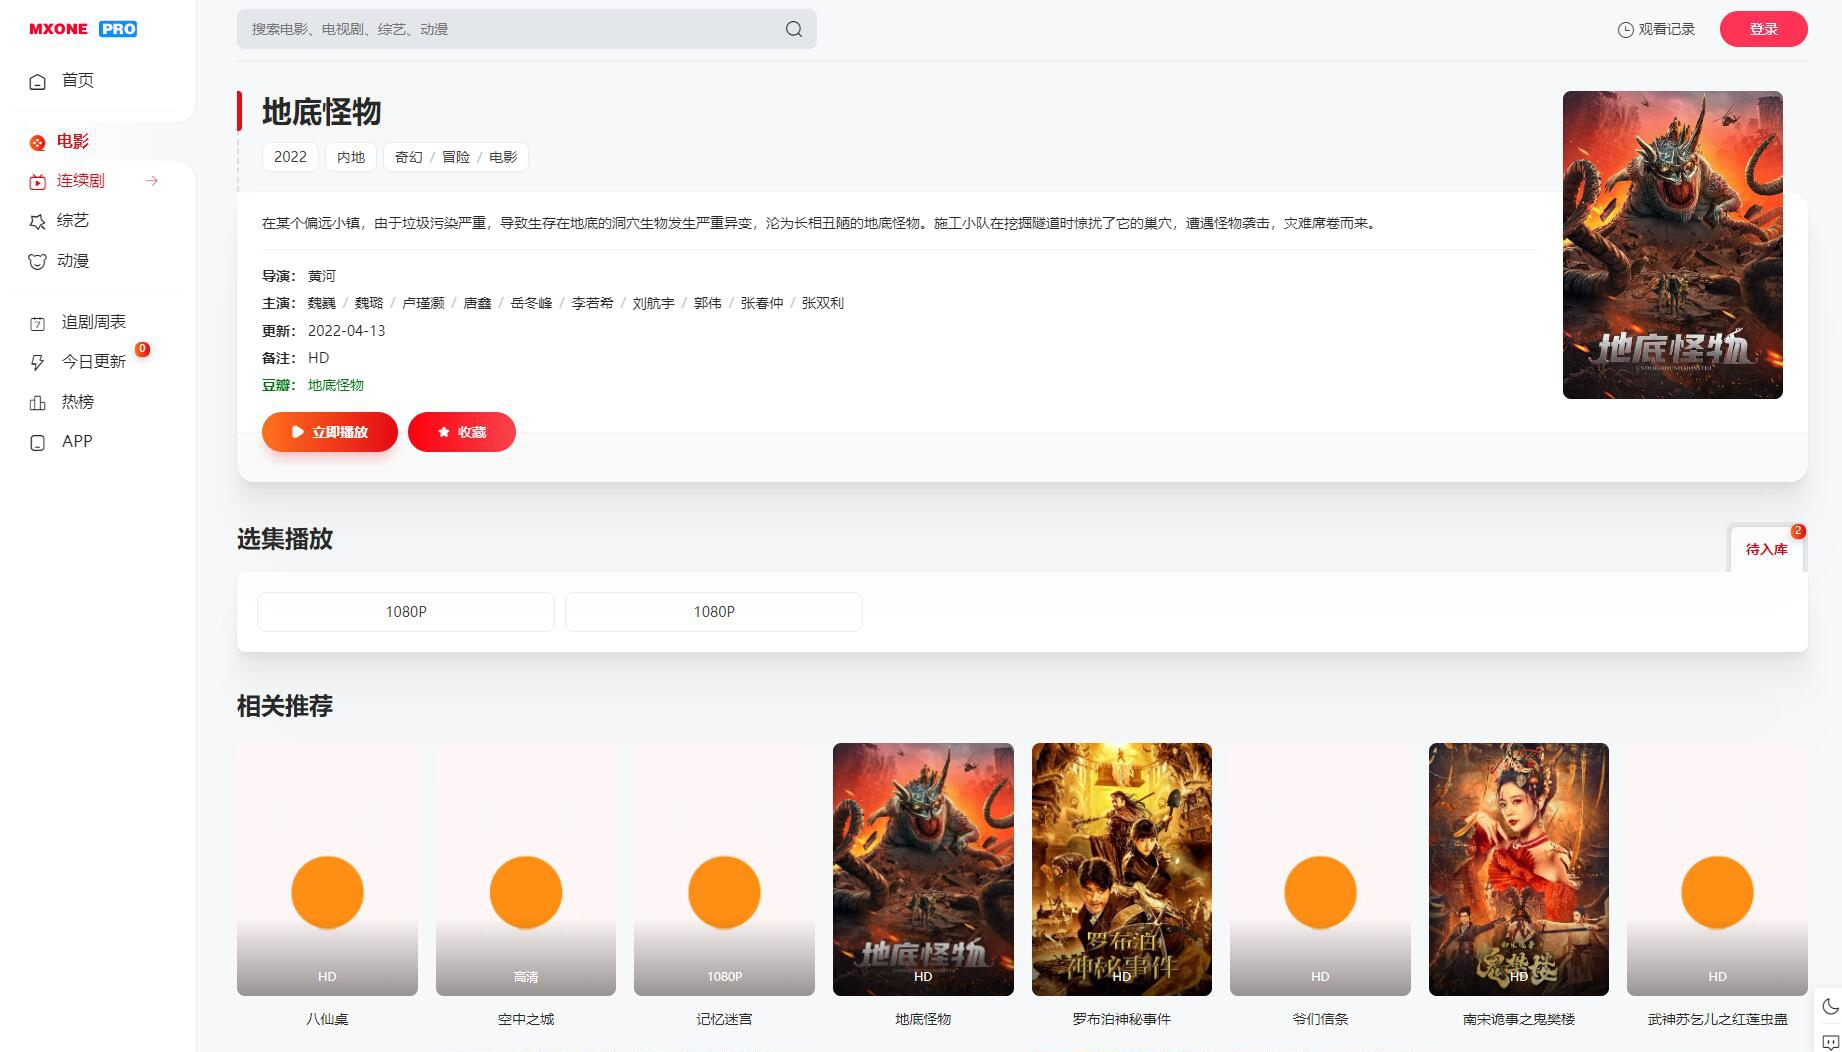Switch to the second 1080P source tab
The width and height of the screenshot is (1842, 1052).
point(713,611)
